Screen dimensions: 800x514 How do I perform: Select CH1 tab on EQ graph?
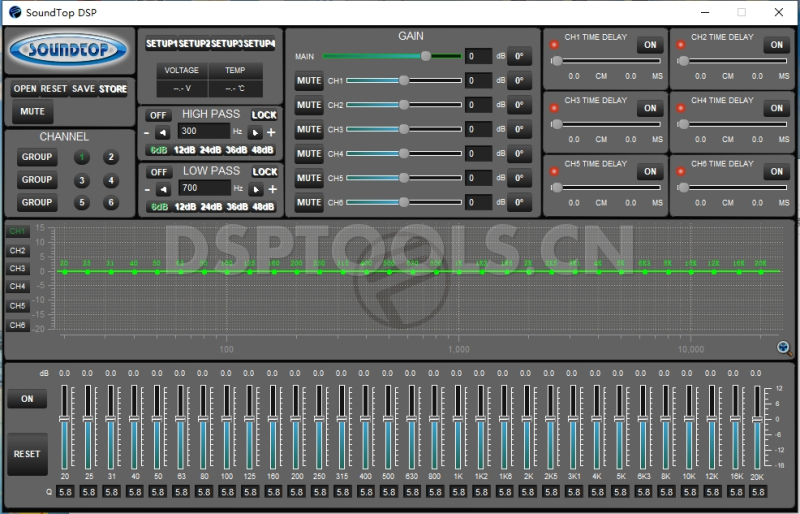17,231
